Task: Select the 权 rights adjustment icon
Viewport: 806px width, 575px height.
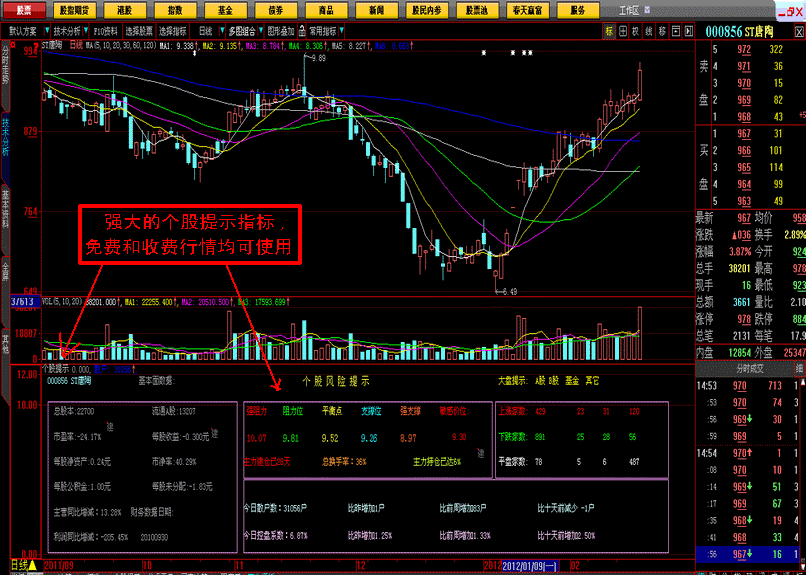Action: (x=636, y=31)
